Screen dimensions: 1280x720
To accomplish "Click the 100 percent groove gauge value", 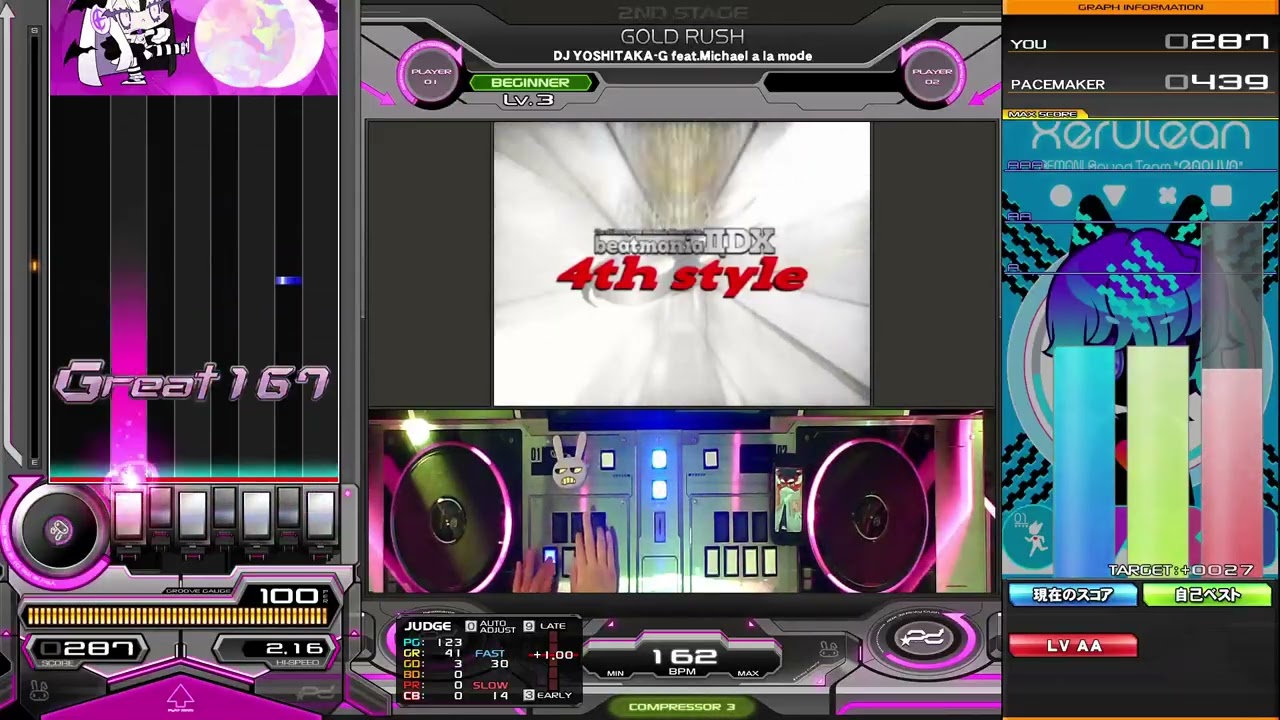I will pos(288,596).
